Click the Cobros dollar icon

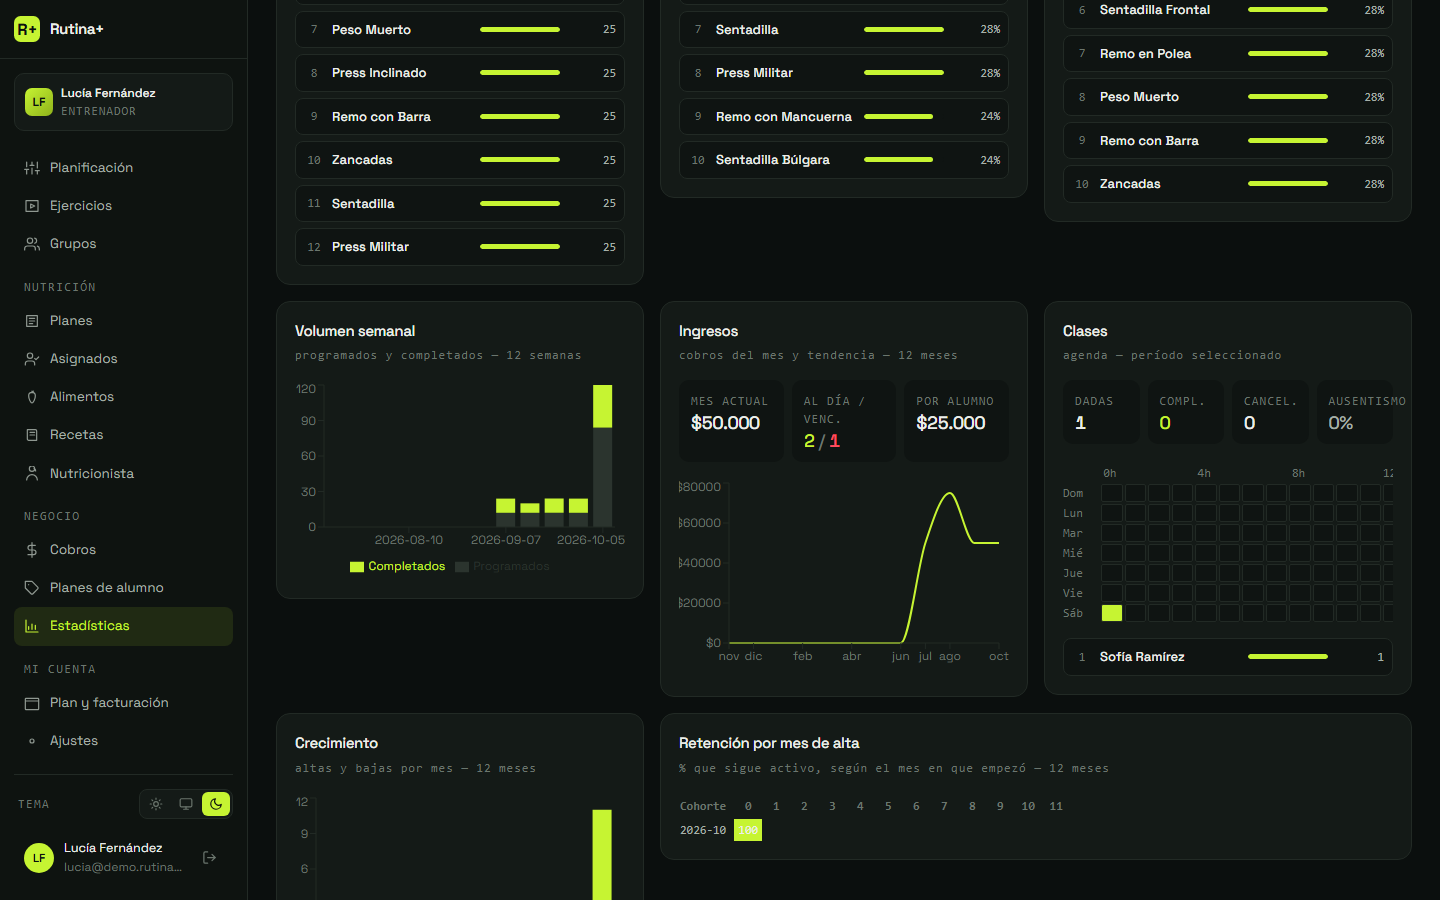point(32,550)
